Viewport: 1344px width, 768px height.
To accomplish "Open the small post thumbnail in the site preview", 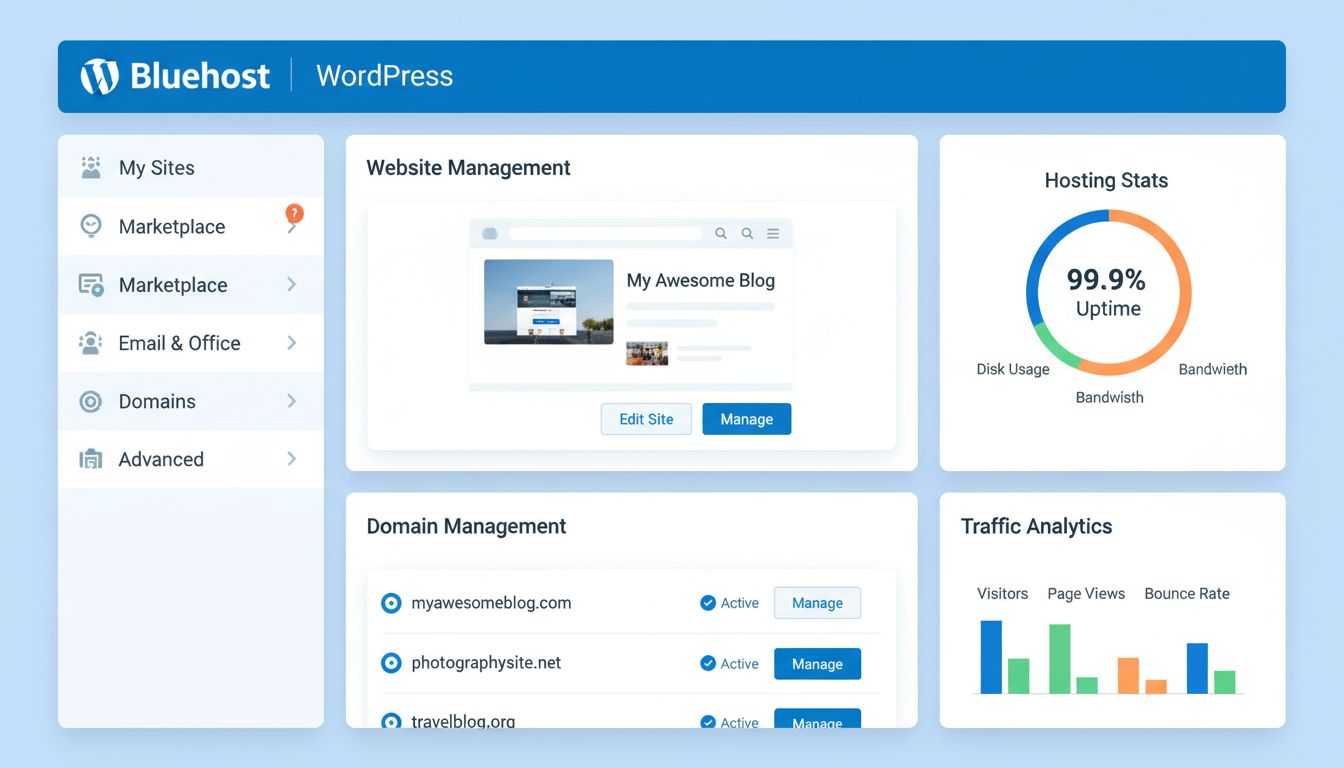I will tap(647, 353).
